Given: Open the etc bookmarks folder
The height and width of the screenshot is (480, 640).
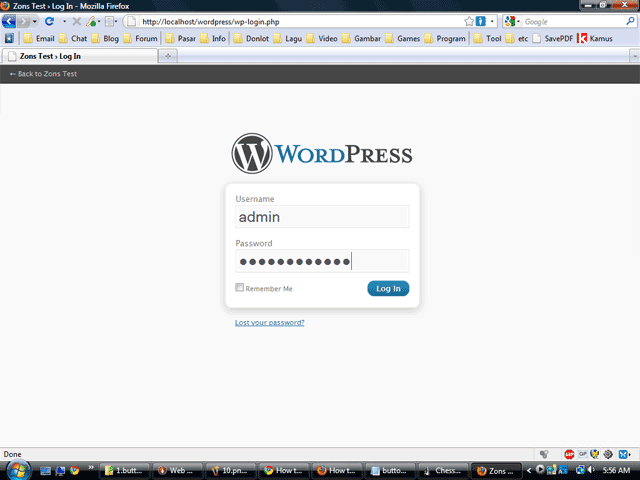Looking at the screenshot, I should pyautogui.click(x=517, y=38).
